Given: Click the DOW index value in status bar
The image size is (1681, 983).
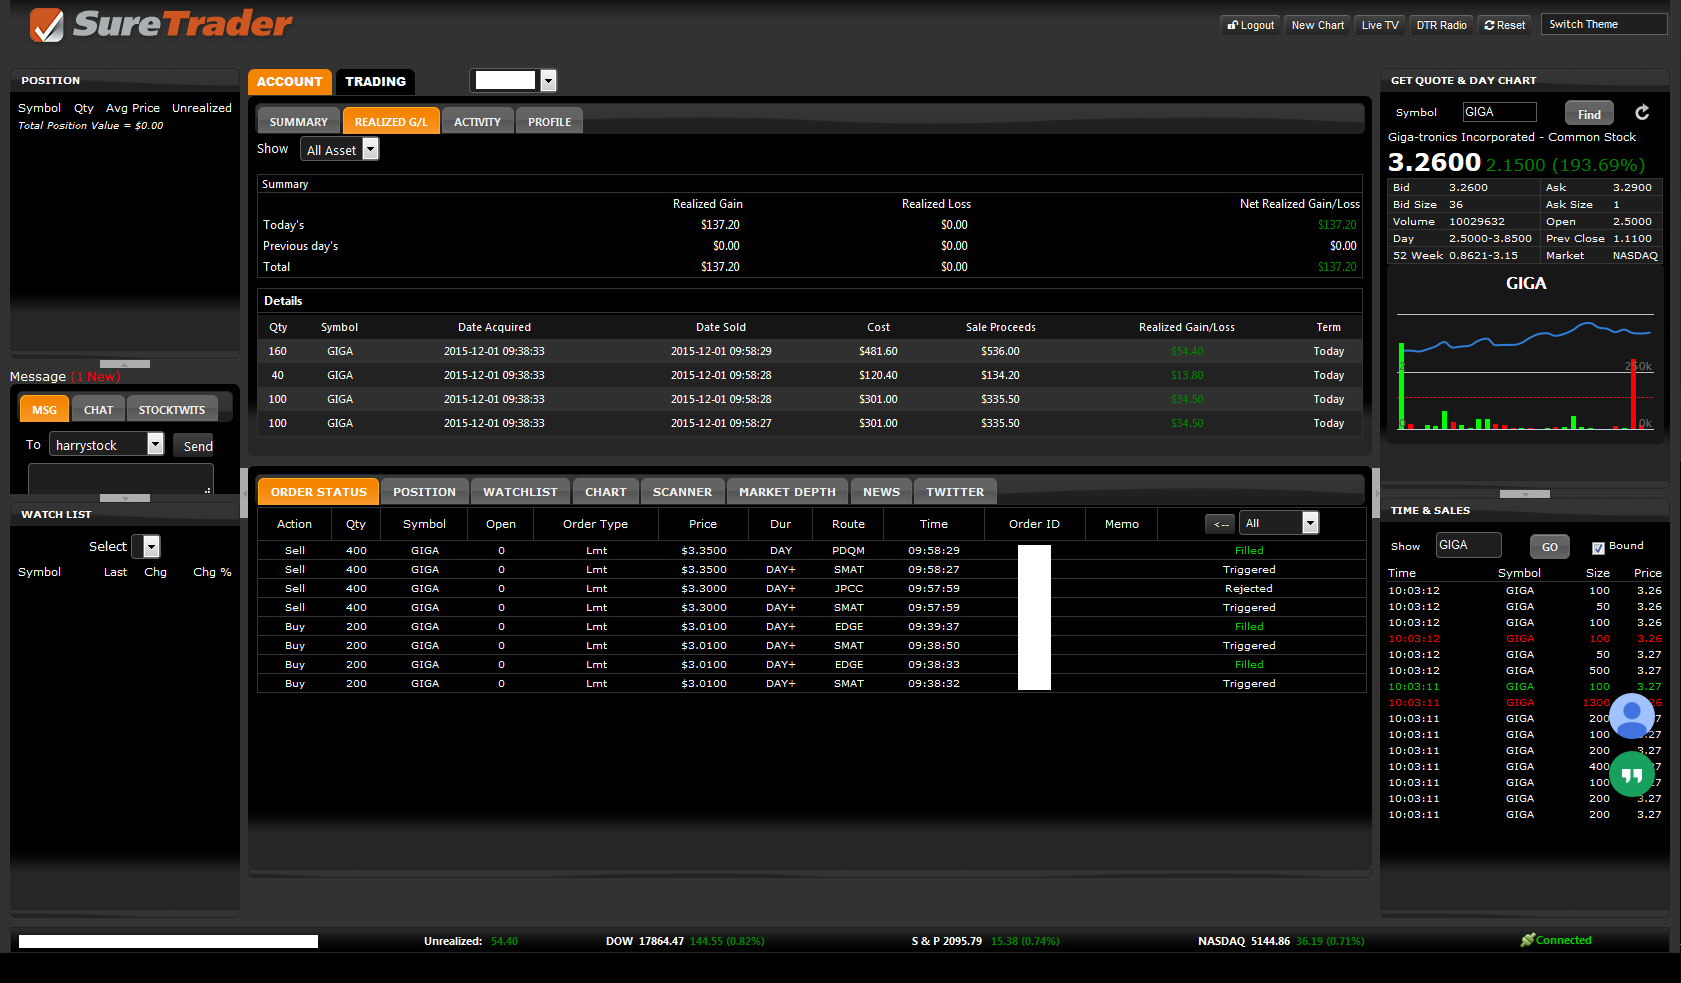Looking at the screenshot, I should coord(661,941).
